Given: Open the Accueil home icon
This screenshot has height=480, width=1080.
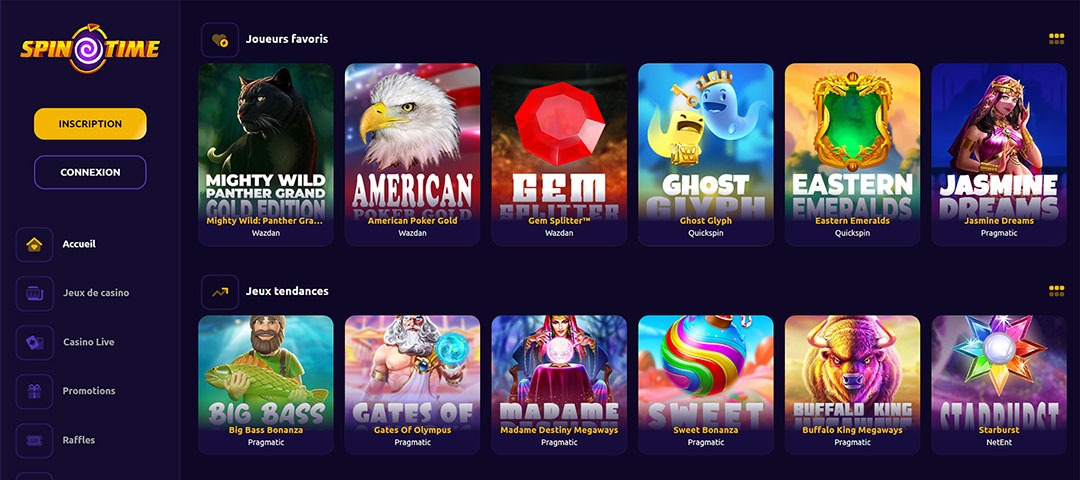Looking at the screenshot, I should 34,244.
